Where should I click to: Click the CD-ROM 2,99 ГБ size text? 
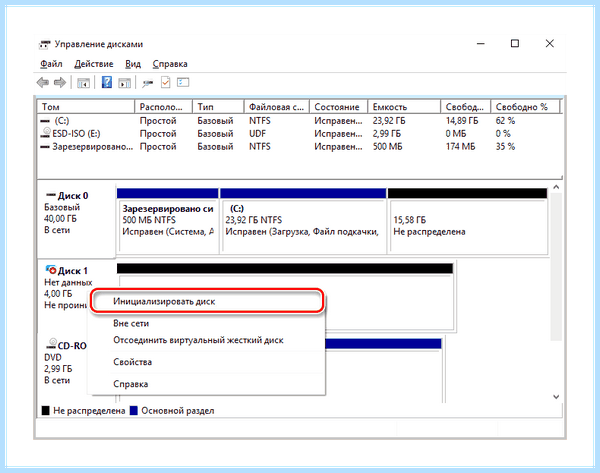pyautogui.click(x=58, y=369)
